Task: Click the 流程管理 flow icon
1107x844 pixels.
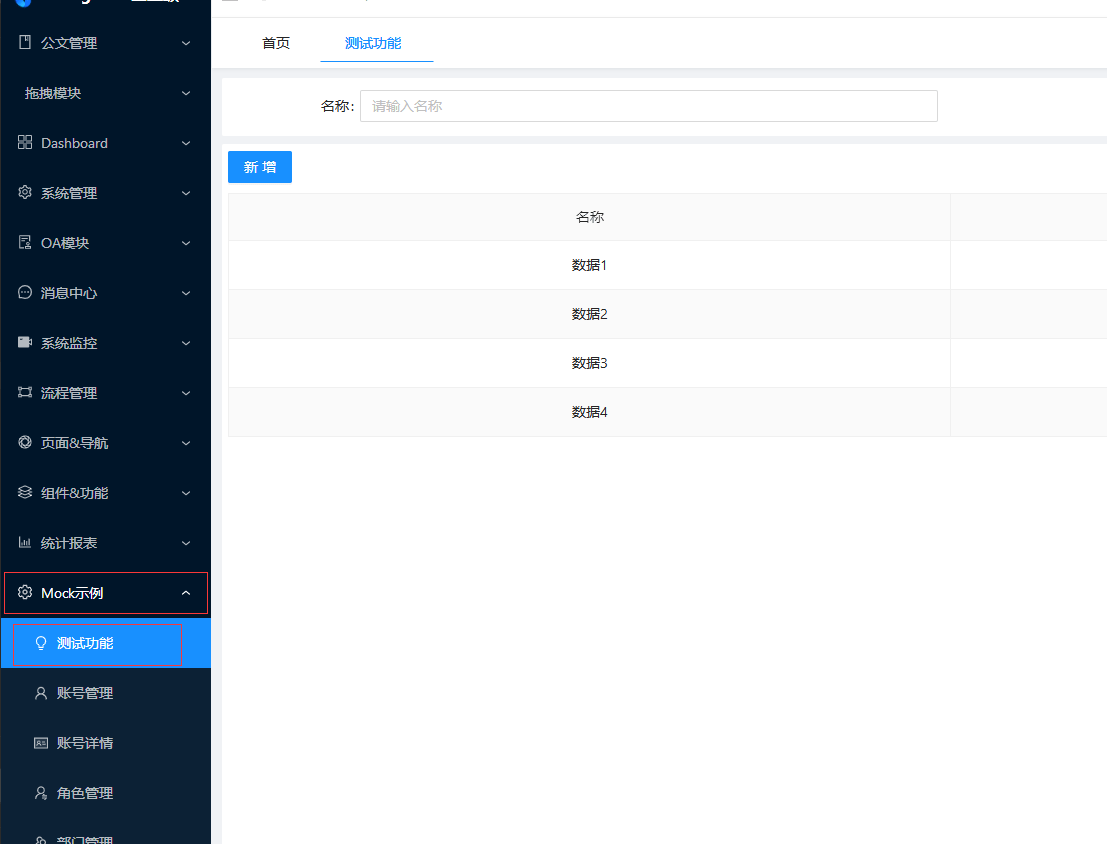Action: point(25,393)
